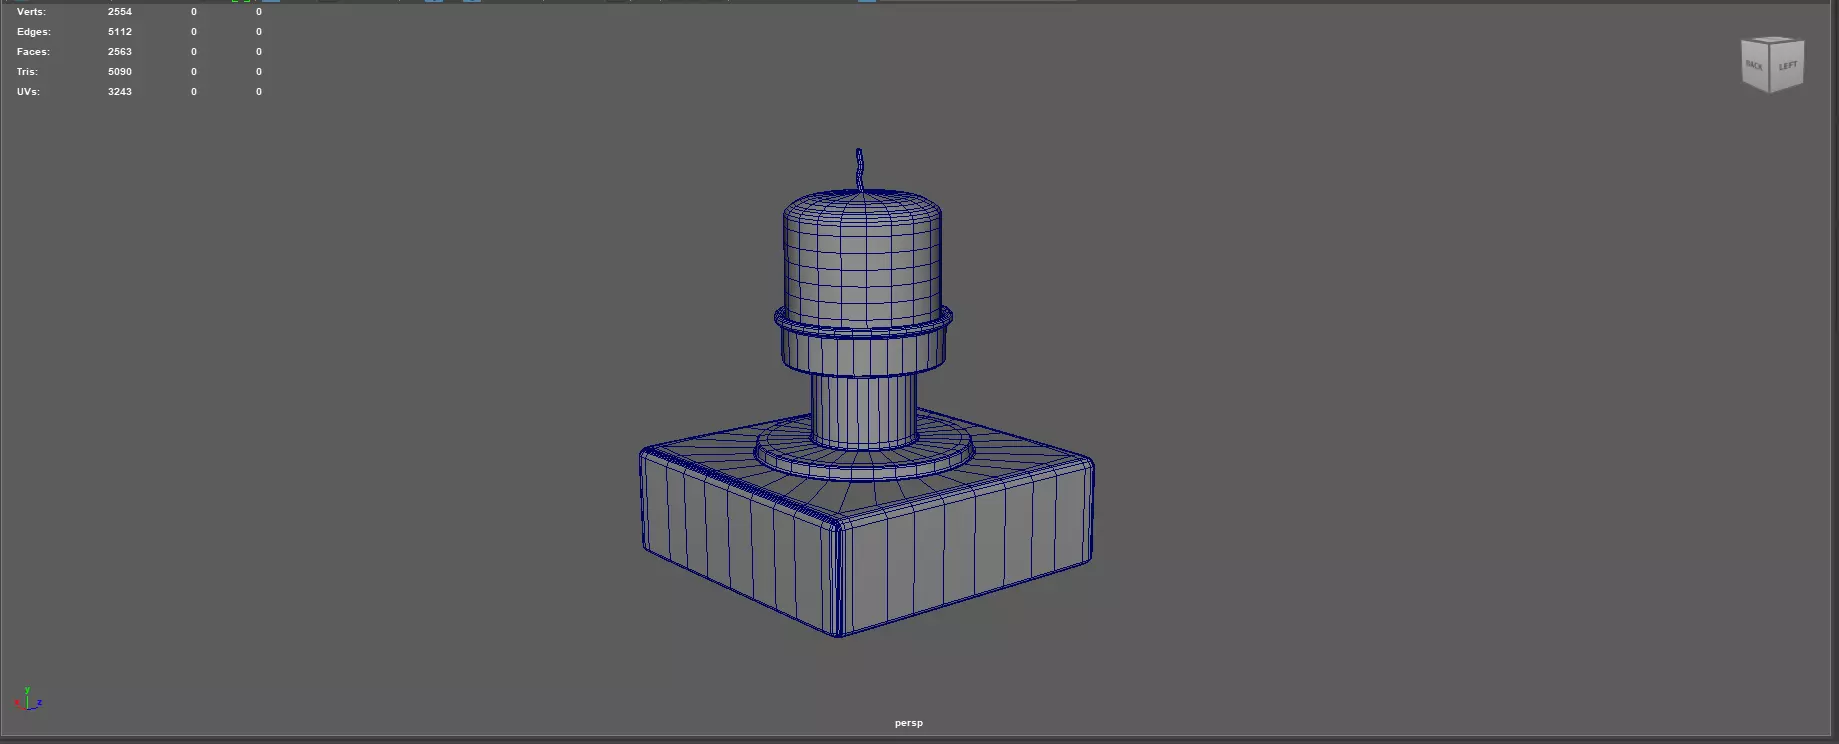Click the 'Faces:' label in the poly count HUD
The width and height of the screenshot is (1839, 744).
[33, 52]
